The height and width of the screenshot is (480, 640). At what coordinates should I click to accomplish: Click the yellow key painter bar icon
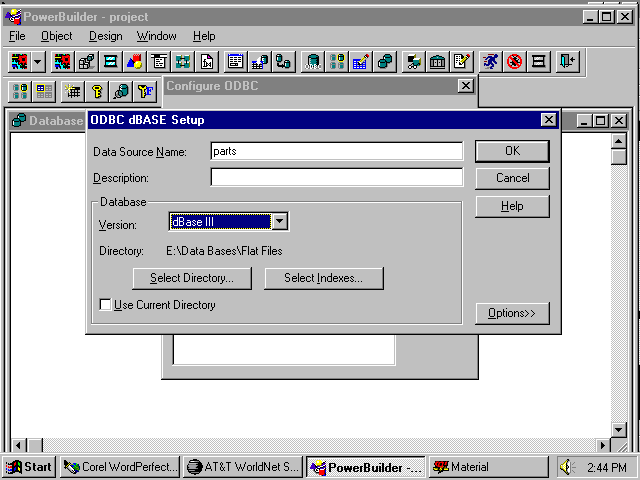pyautogui.click(x=97, y=91)
